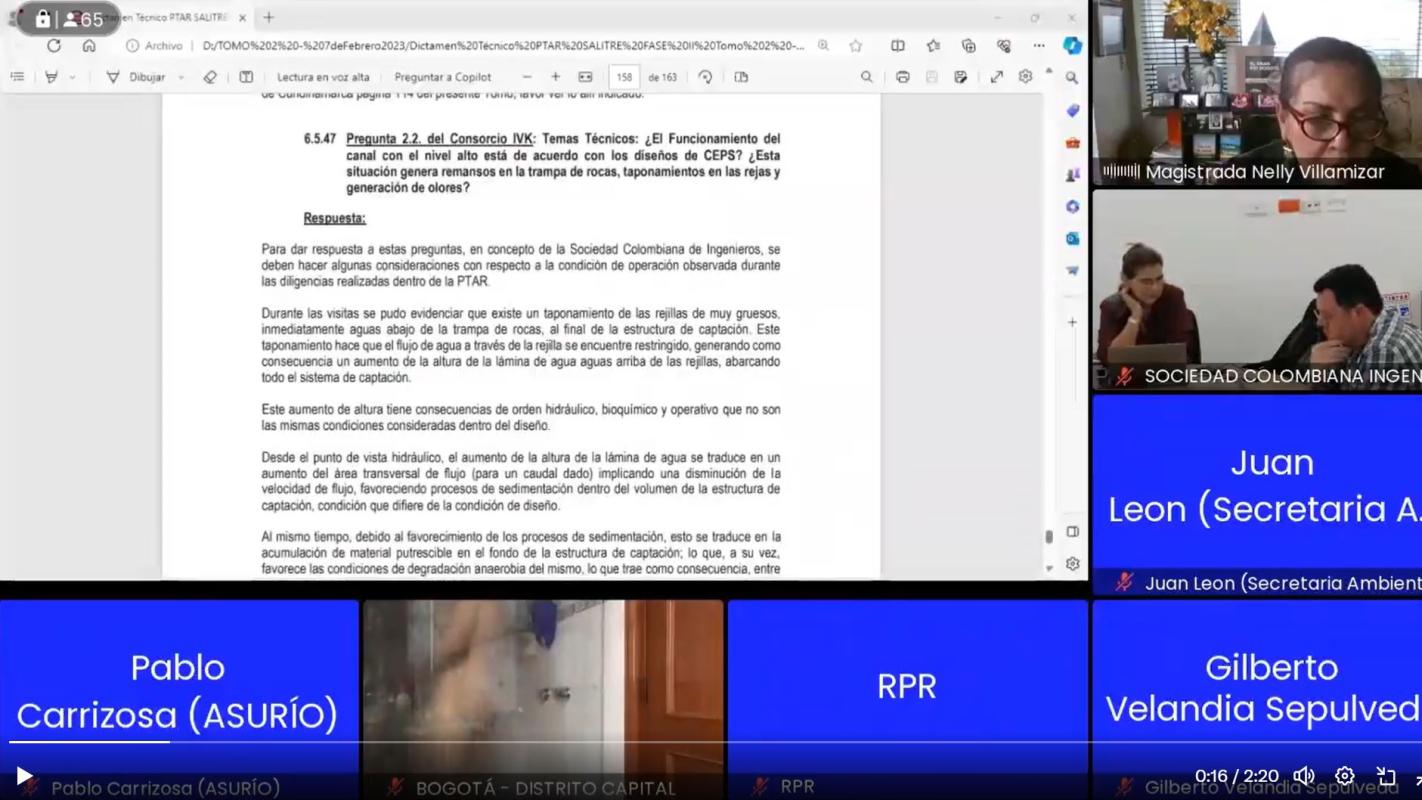
Task: Select the Dibujar drawing tool
Action: tap(136, 77)
